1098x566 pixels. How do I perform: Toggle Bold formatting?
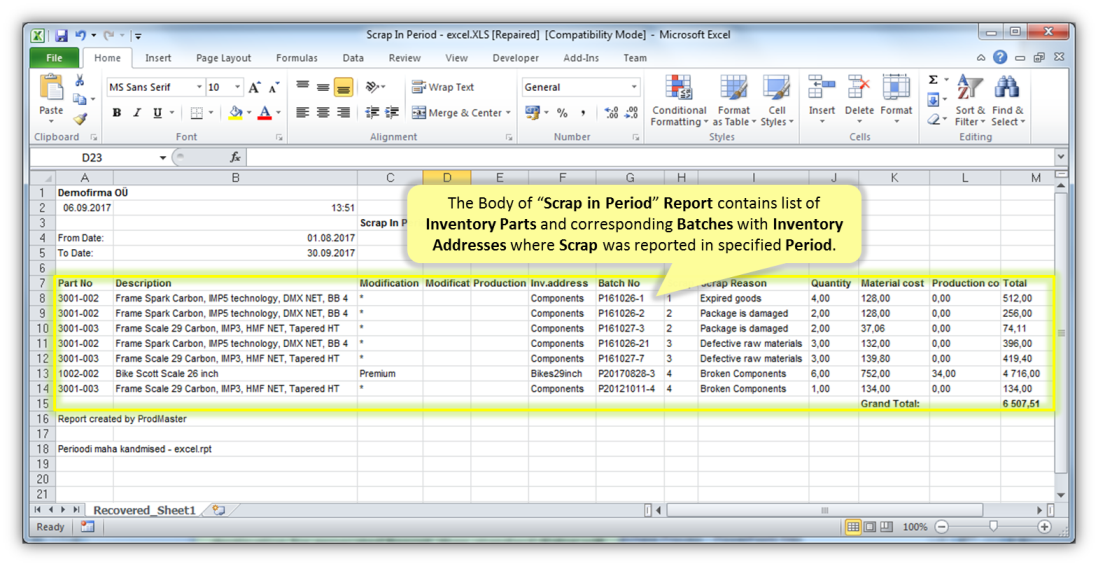pos(117,113)
